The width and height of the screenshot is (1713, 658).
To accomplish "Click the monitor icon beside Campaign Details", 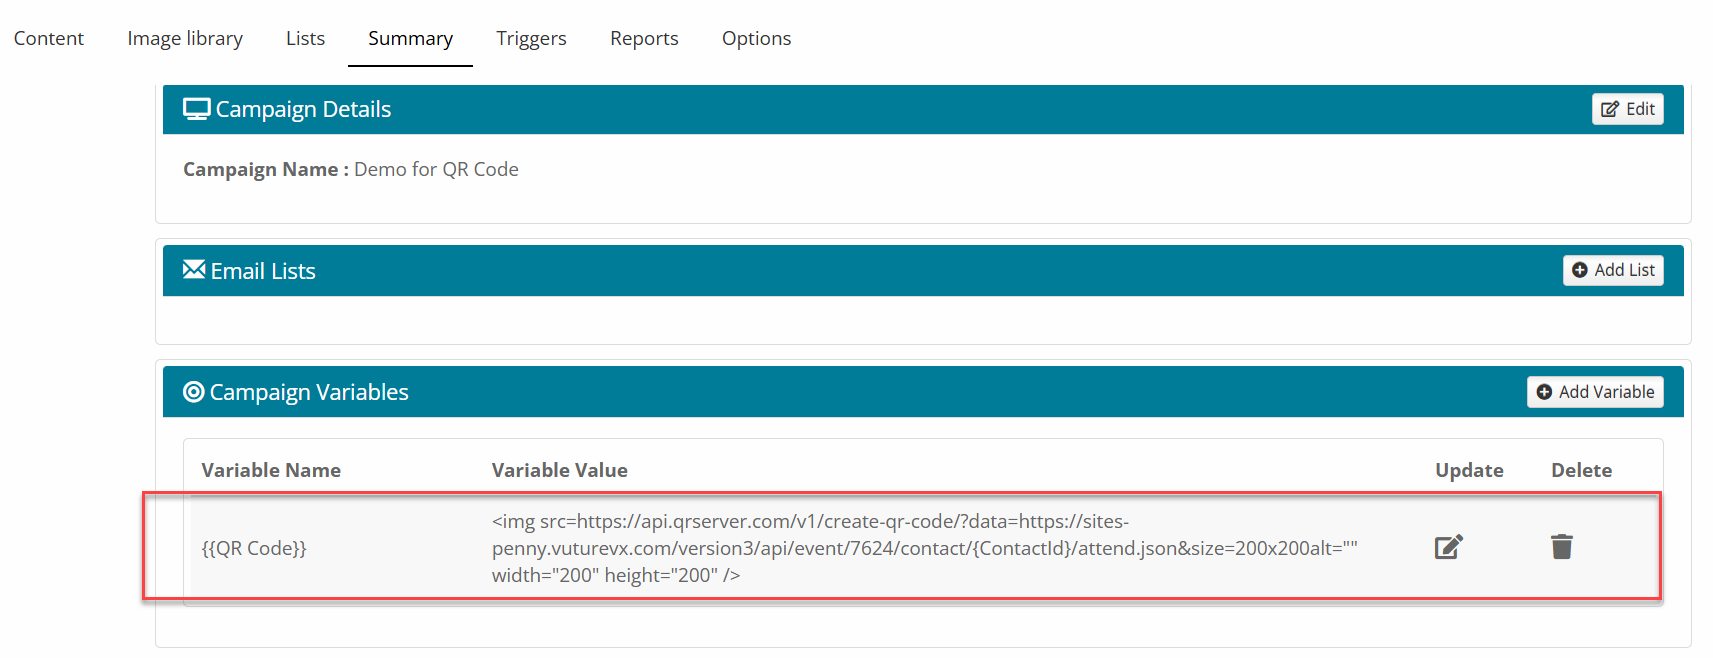I will coord(196,109).
